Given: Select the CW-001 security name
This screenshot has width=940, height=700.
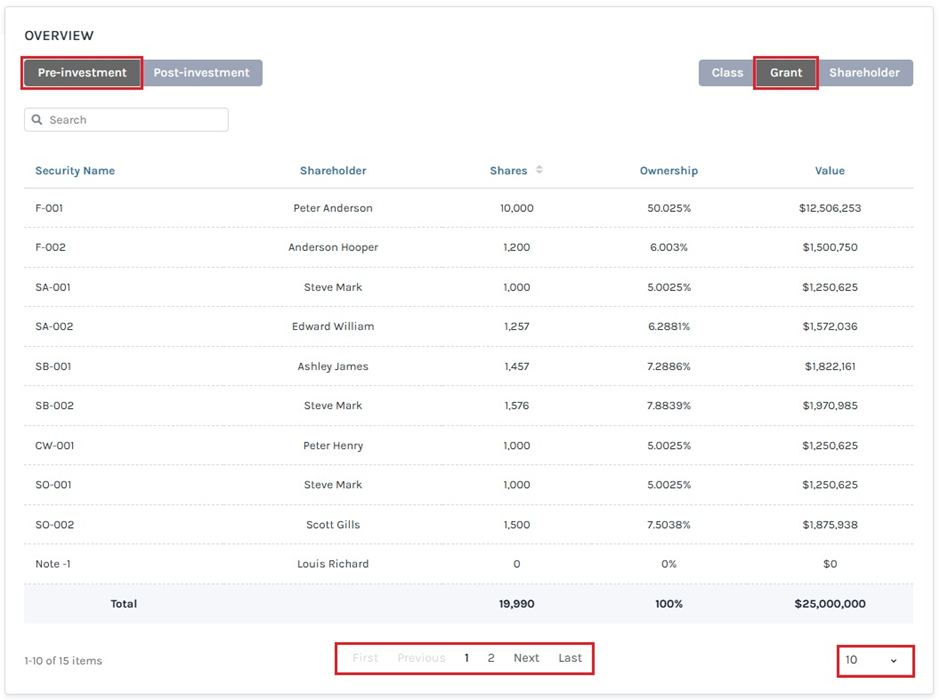Looking at the screenshot, I should (55, 445).
